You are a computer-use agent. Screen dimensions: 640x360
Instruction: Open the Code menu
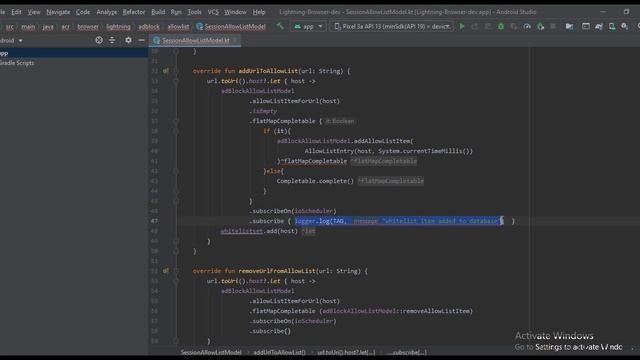(x=83, y=12)
